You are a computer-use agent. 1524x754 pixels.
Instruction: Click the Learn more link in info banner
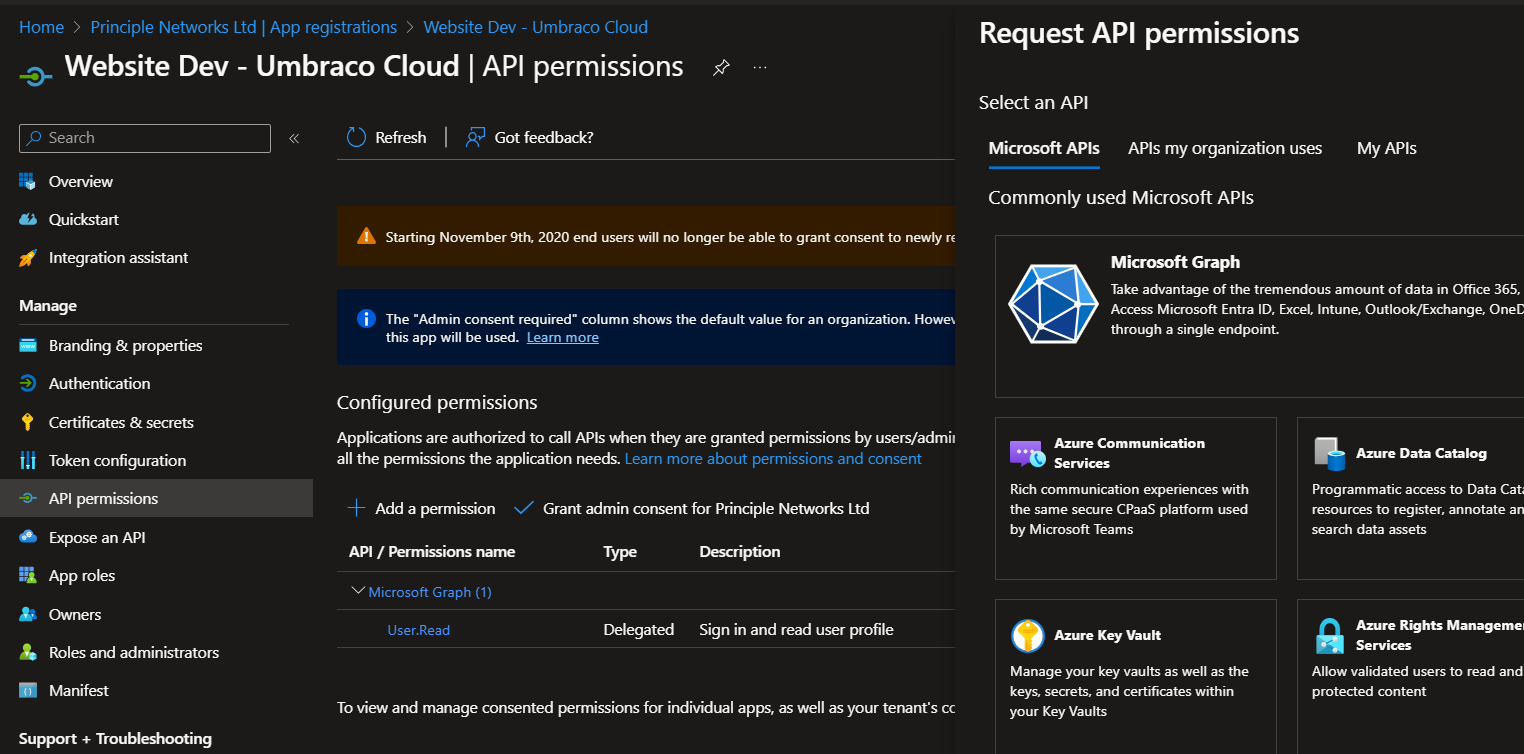click(x=563, y=337)
